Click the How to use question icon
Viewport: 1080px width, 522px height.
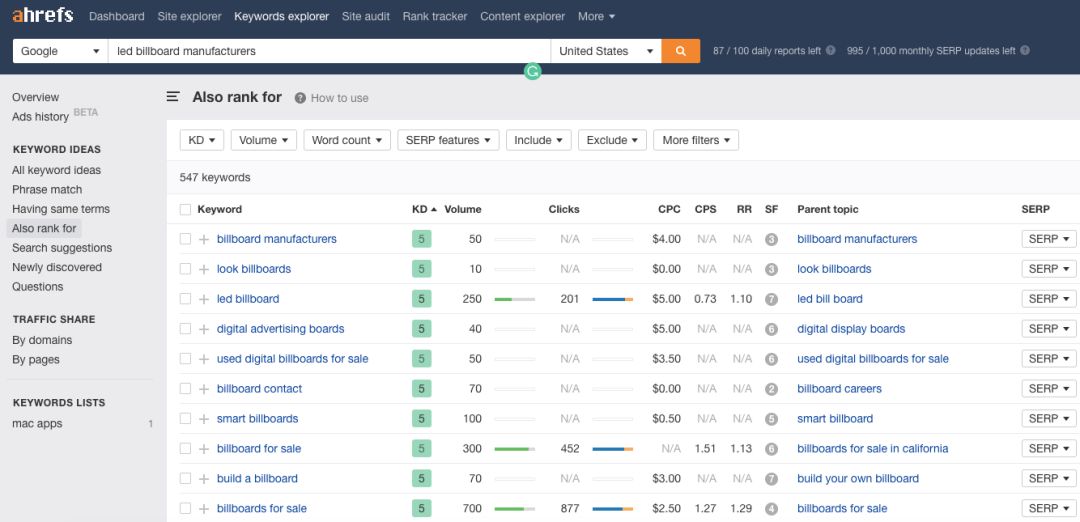click(300, 98)
